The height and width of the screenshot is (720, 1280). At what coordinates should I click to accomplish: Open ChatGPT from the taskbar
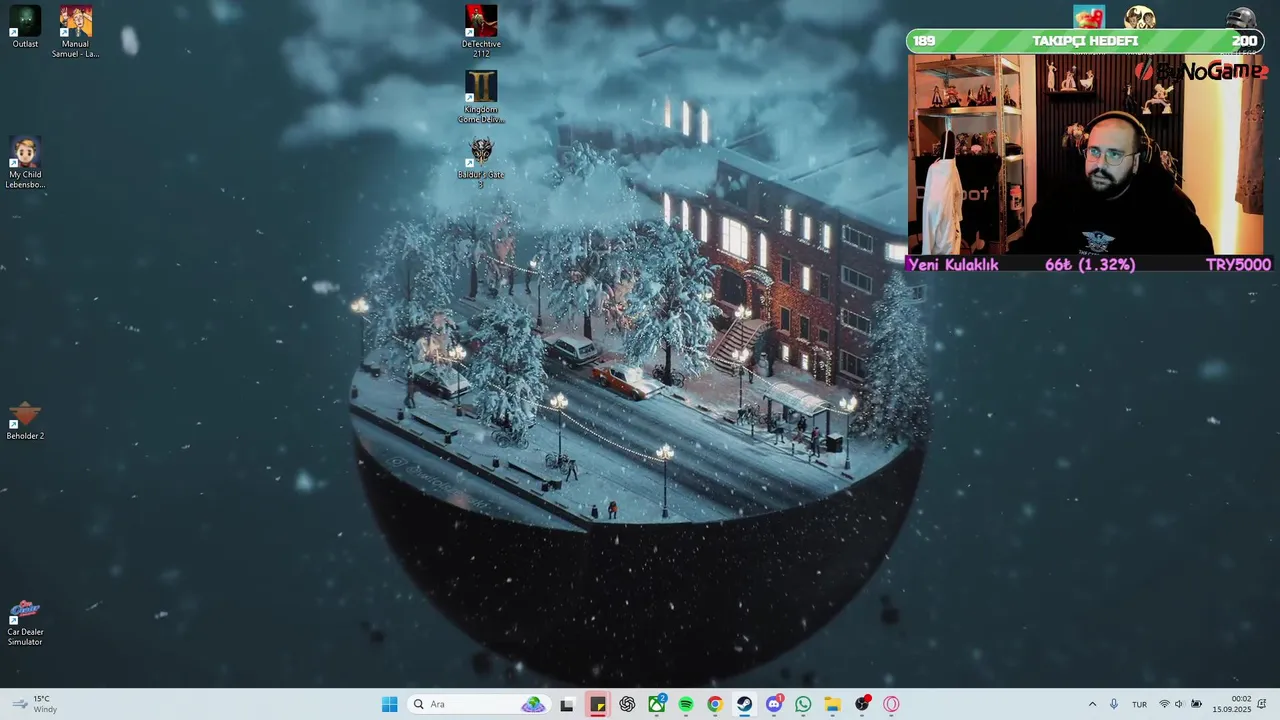tap(627, 704)
